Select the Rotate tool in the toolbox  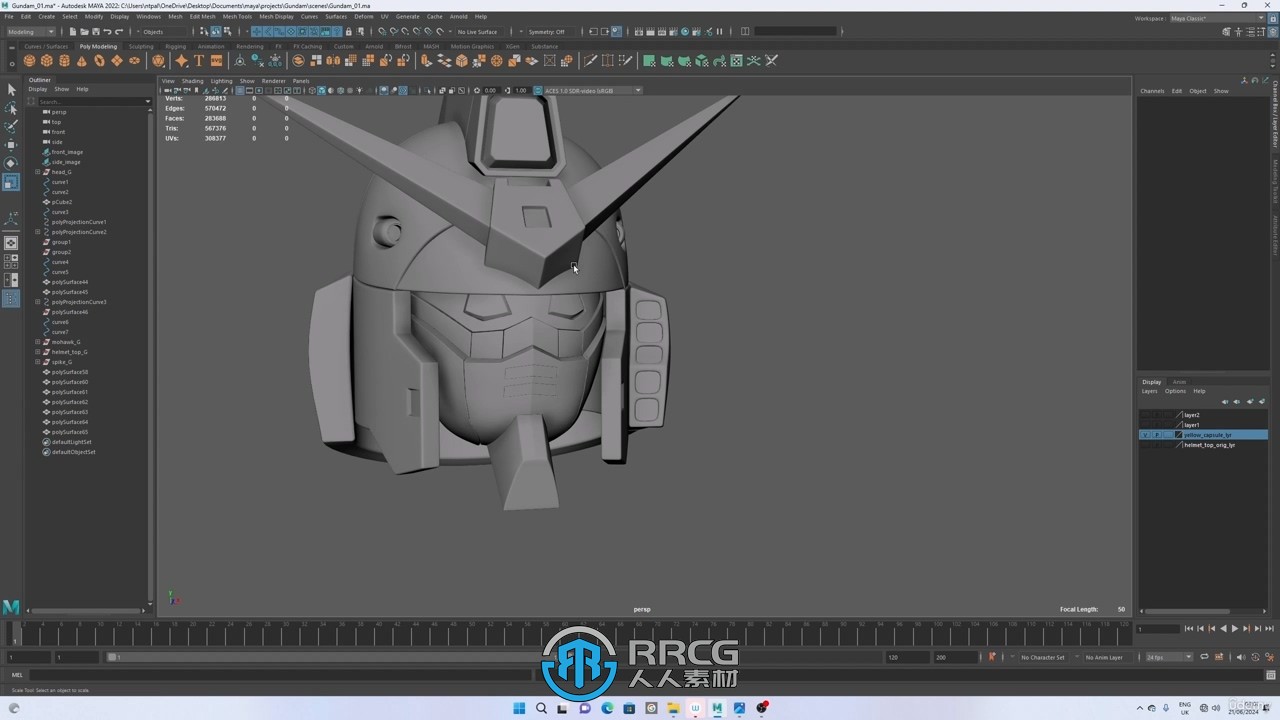[x=11, y=163]
